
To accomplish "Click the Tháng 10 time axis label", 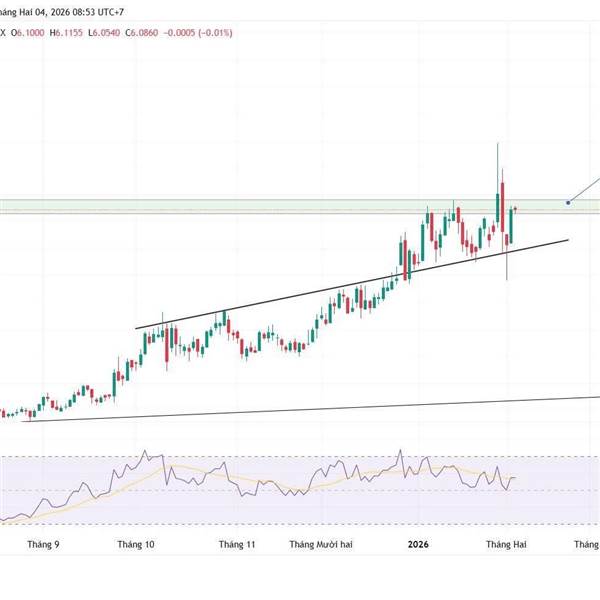I will coord(136,544).
